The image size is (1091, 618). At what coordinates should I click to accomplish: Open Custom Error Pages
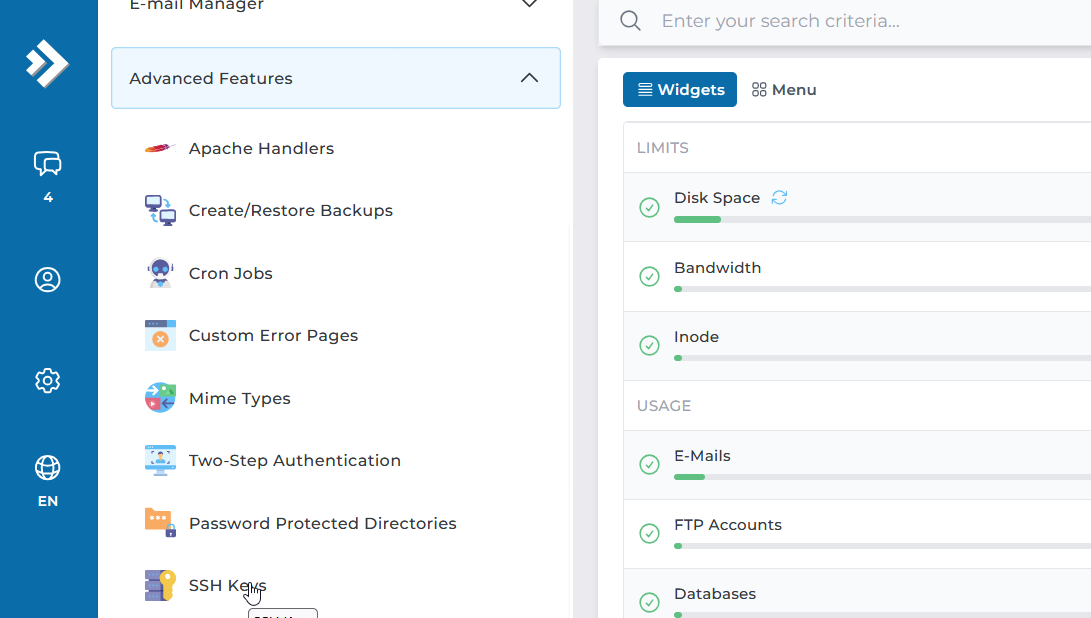[273, 336]
